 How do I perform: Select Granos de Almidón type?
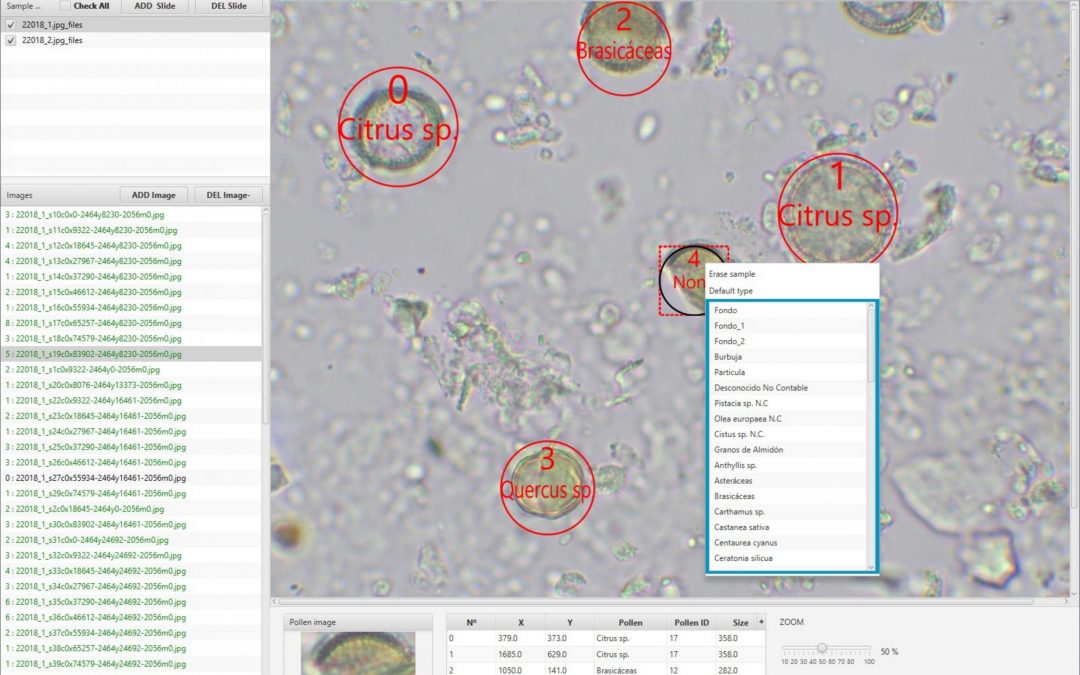click(x=787, y=450)
